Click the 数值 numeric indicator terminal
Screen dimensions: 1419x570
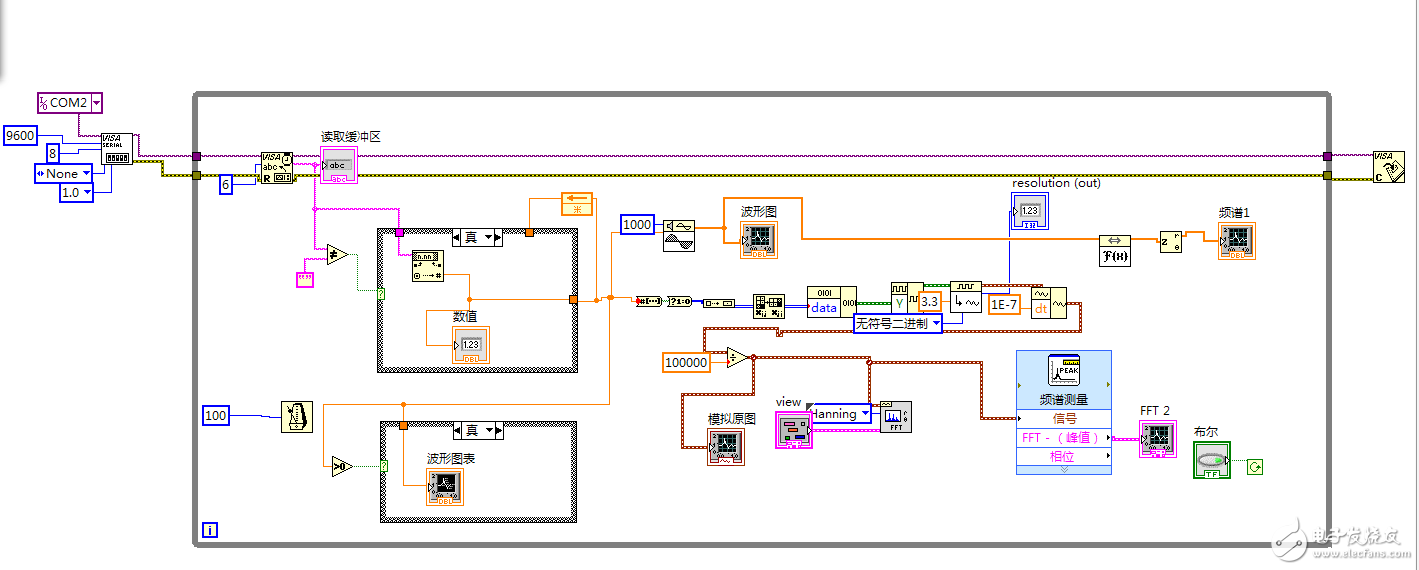(471, 344)
